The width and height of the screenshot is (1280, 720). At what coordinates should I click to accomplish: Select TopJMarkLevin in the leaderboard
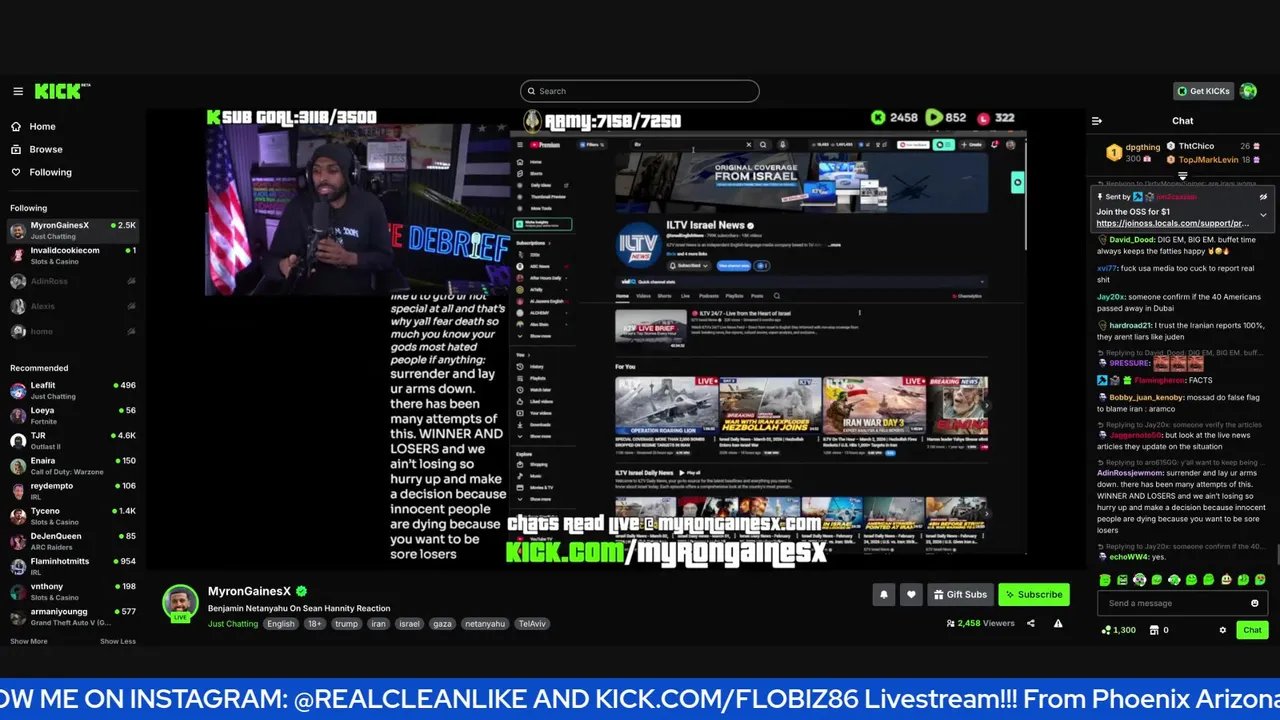(x=1208, y=160)
